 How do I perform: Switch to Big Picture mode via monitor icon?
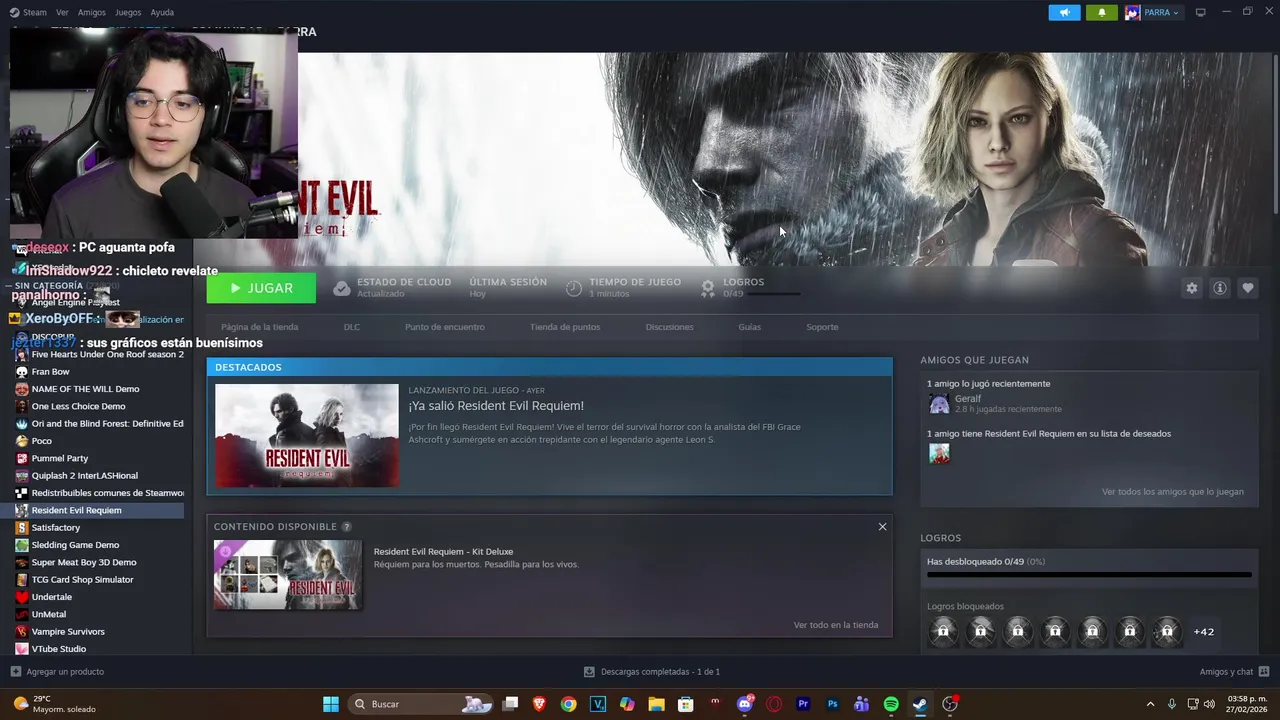pyautogui.click(x=1200, y=12)
